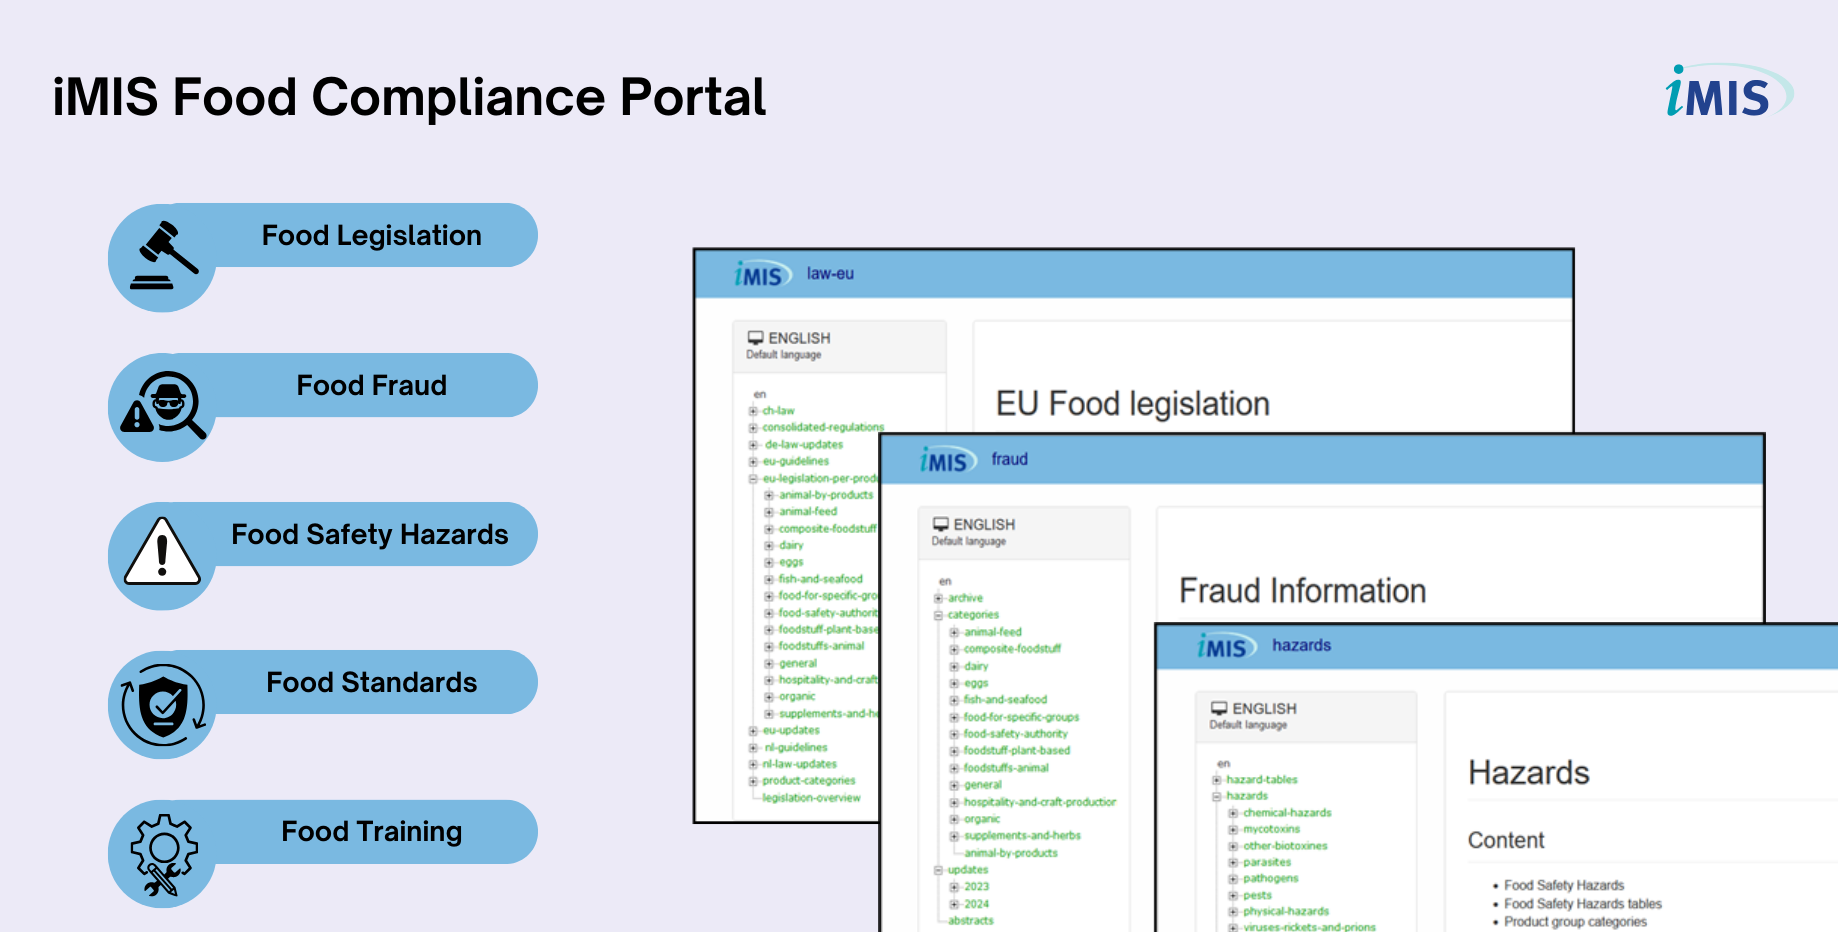This screenshot has width=1838, height=932.
Task: Expand pathogens node in hazards tree
Action: tap(1233, 879)
